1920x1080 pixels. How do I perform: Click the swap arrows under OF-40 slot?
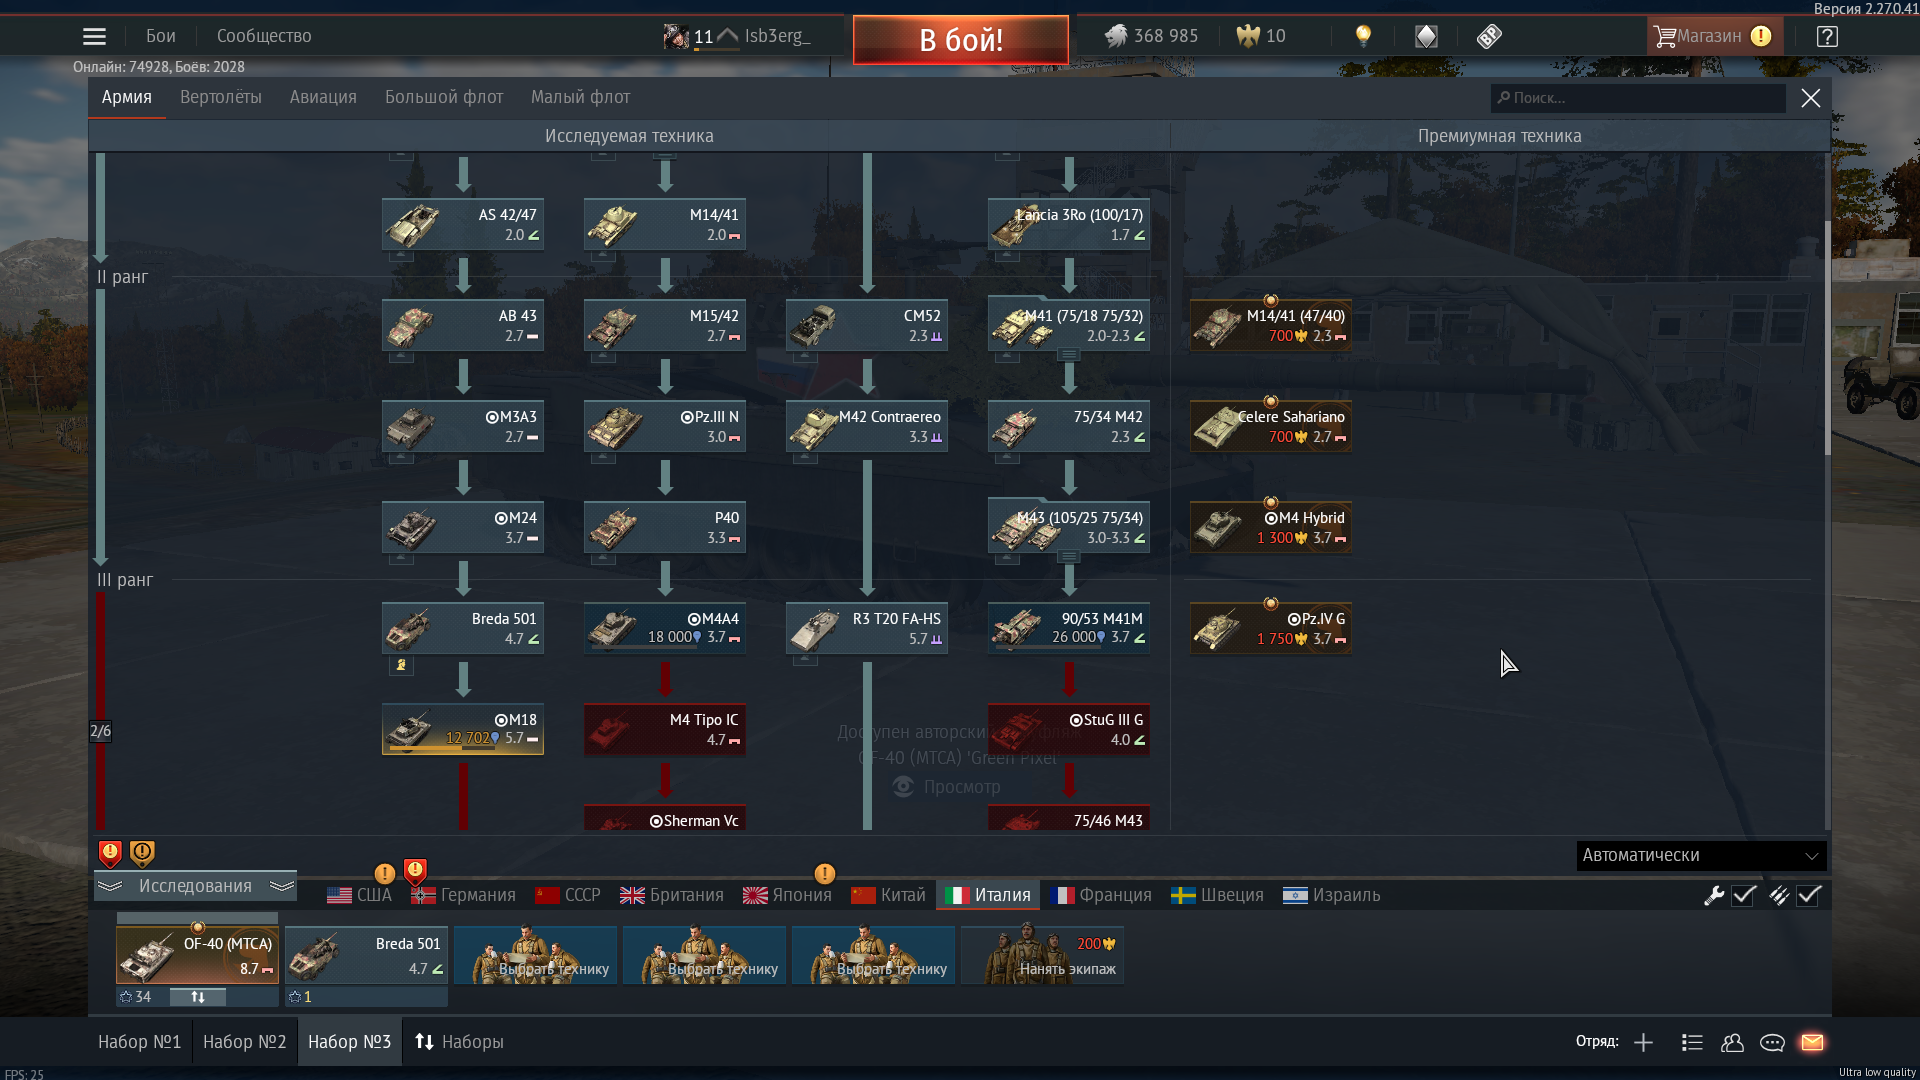(x=198, y=997)
